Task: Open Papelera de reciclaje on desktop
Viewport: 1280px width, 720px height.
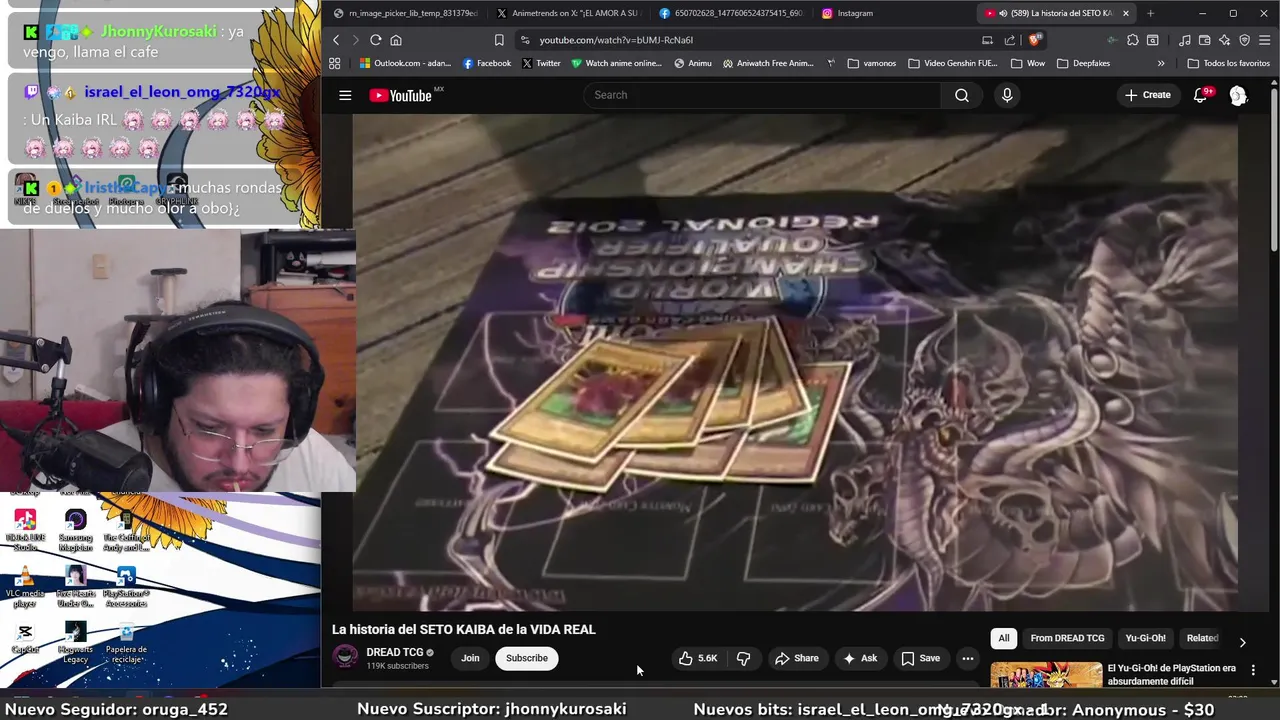Action: click(126, 643)
